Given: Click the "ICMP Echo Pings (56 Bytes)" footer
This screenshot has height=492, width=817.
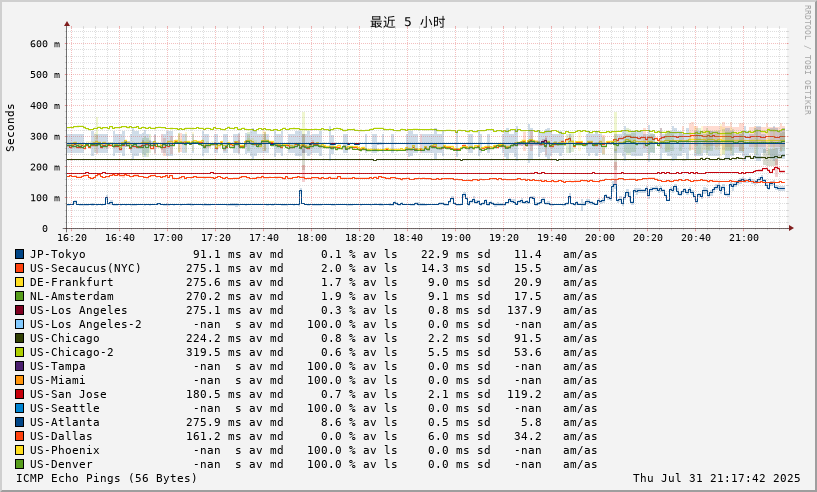Looking at the screenshot, I should 106,478.
